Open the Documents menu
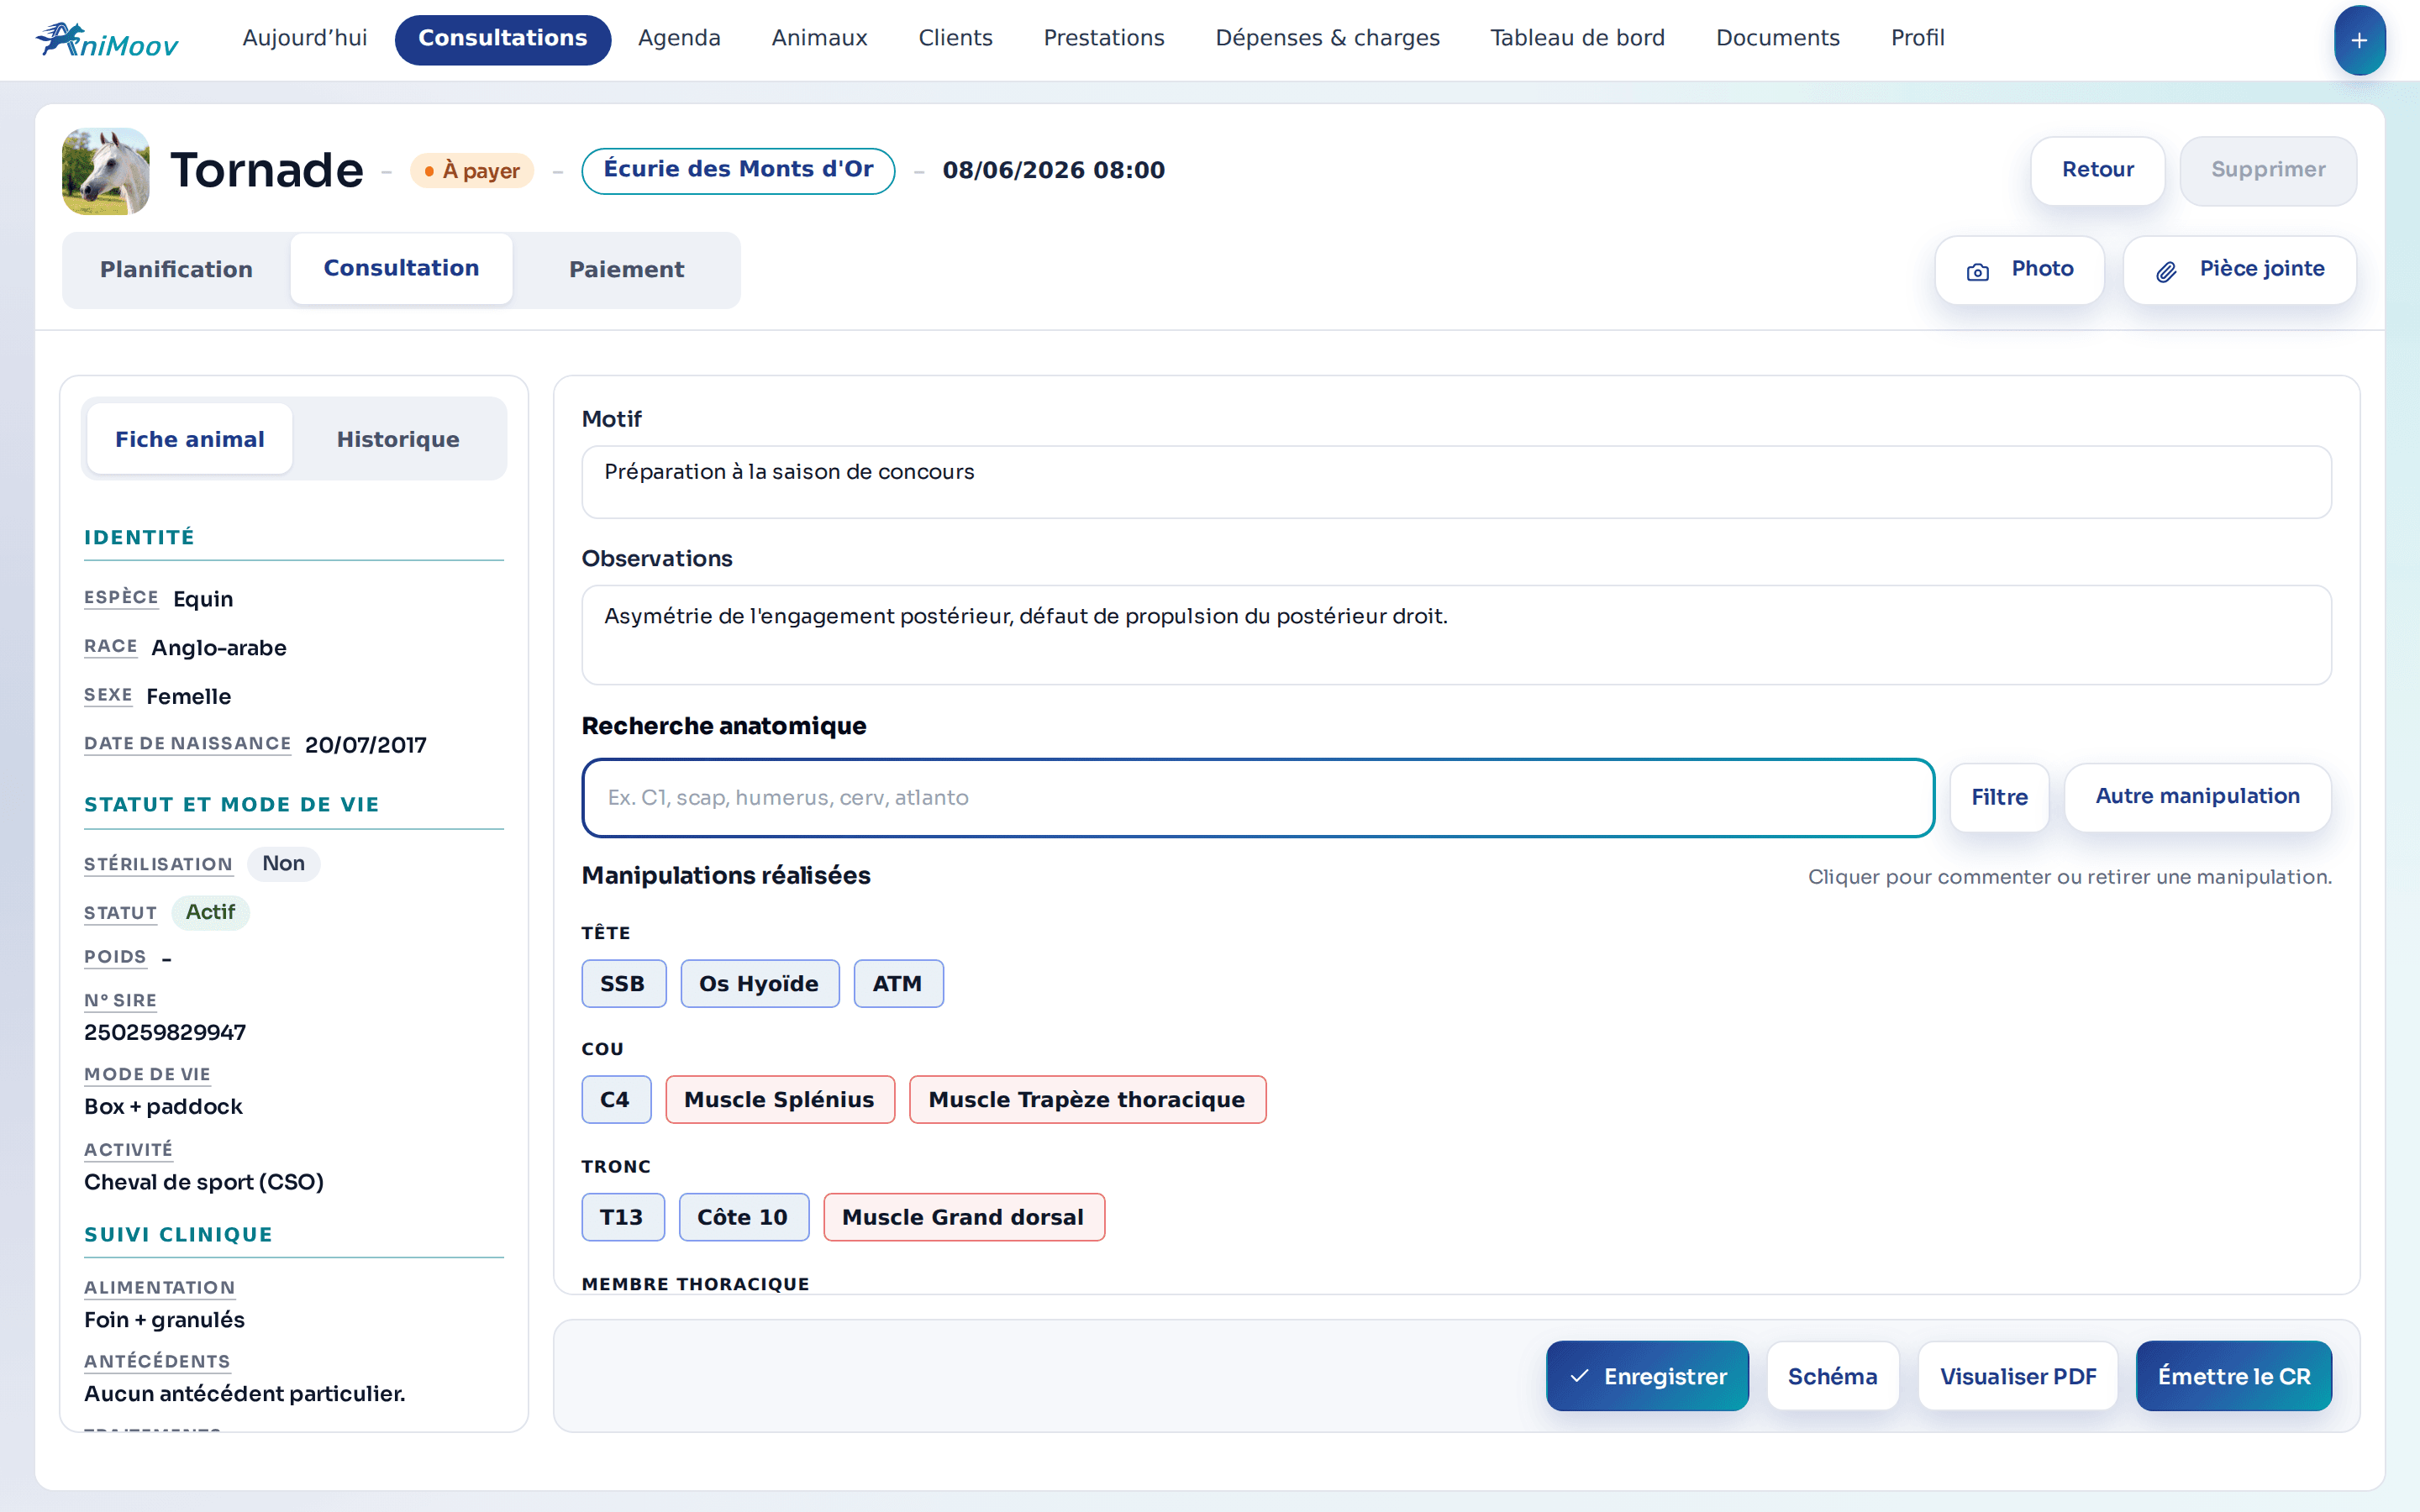The width and height of the screenshot is (2420, 1512). [x=1777, y=38]
